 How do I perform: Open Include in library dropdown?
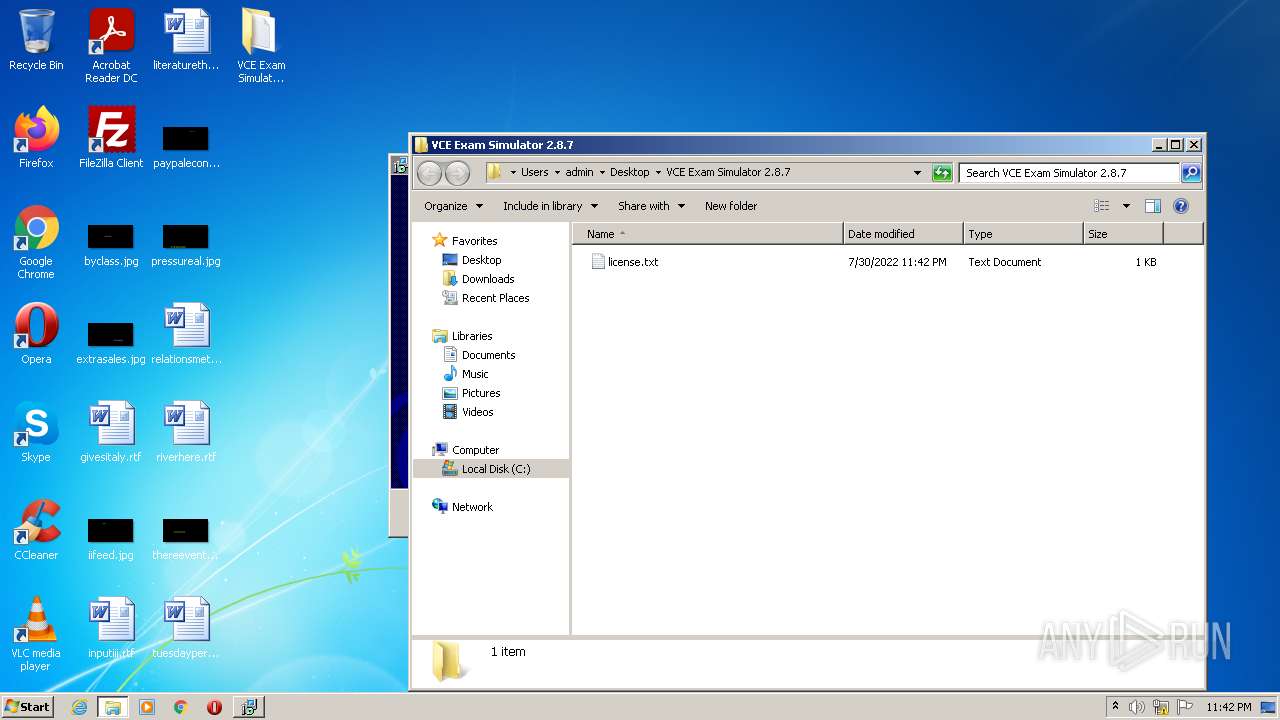550,206
